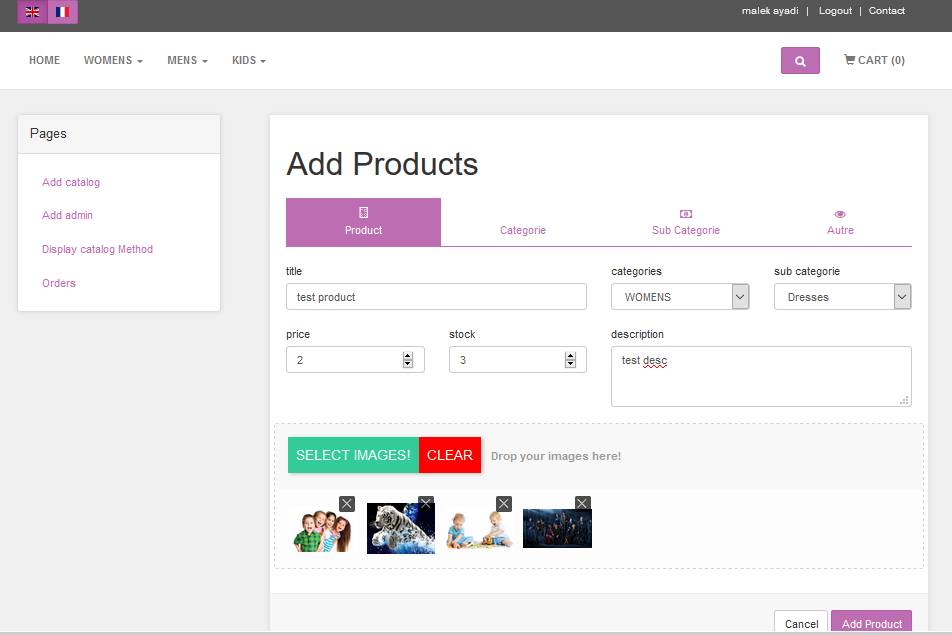Select the white tiger thumbnail
This screenshot has height=635, width=952.
401,528
